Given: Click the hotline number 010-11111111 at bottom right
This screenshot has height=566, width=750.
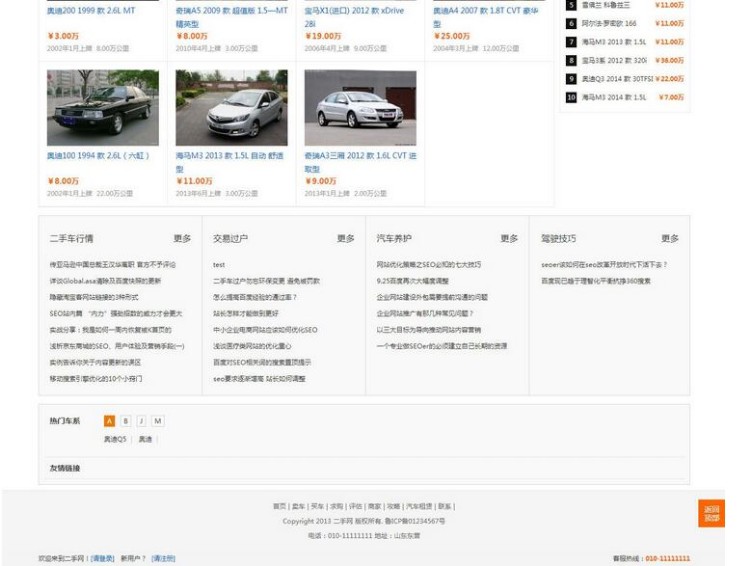Looking at the screenshot, I should (x=668, y=558).
